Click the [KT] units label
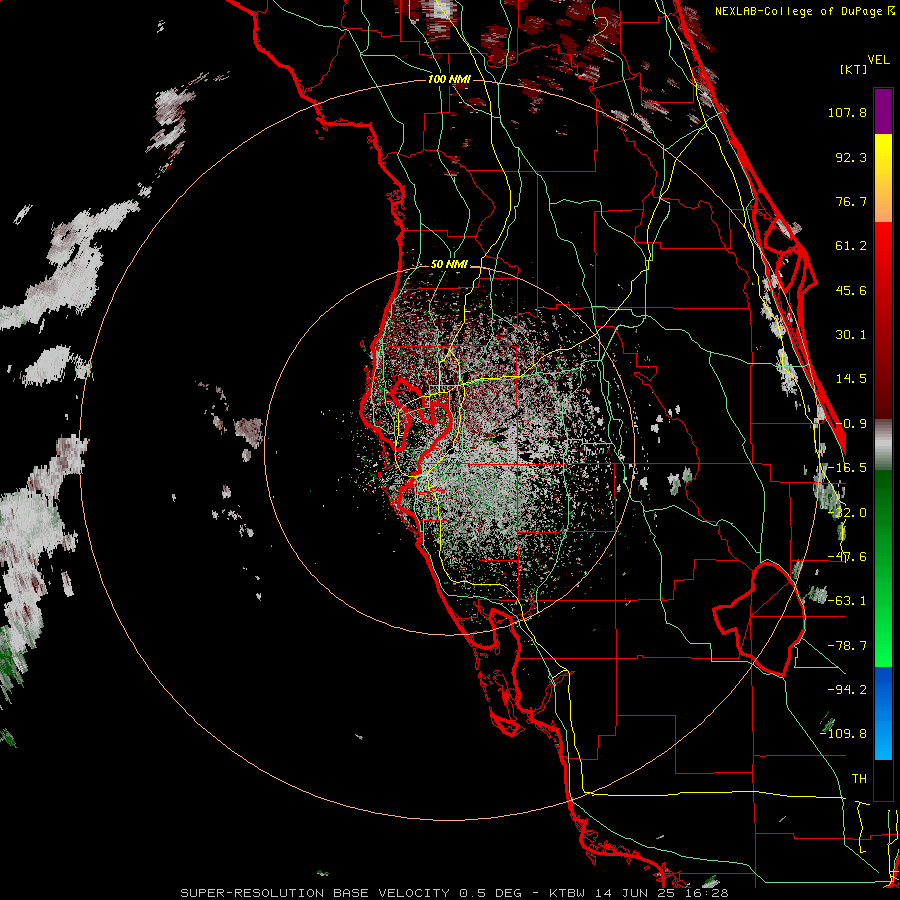The width and height of the screenshot is (900, 900). tap(854, 69)
